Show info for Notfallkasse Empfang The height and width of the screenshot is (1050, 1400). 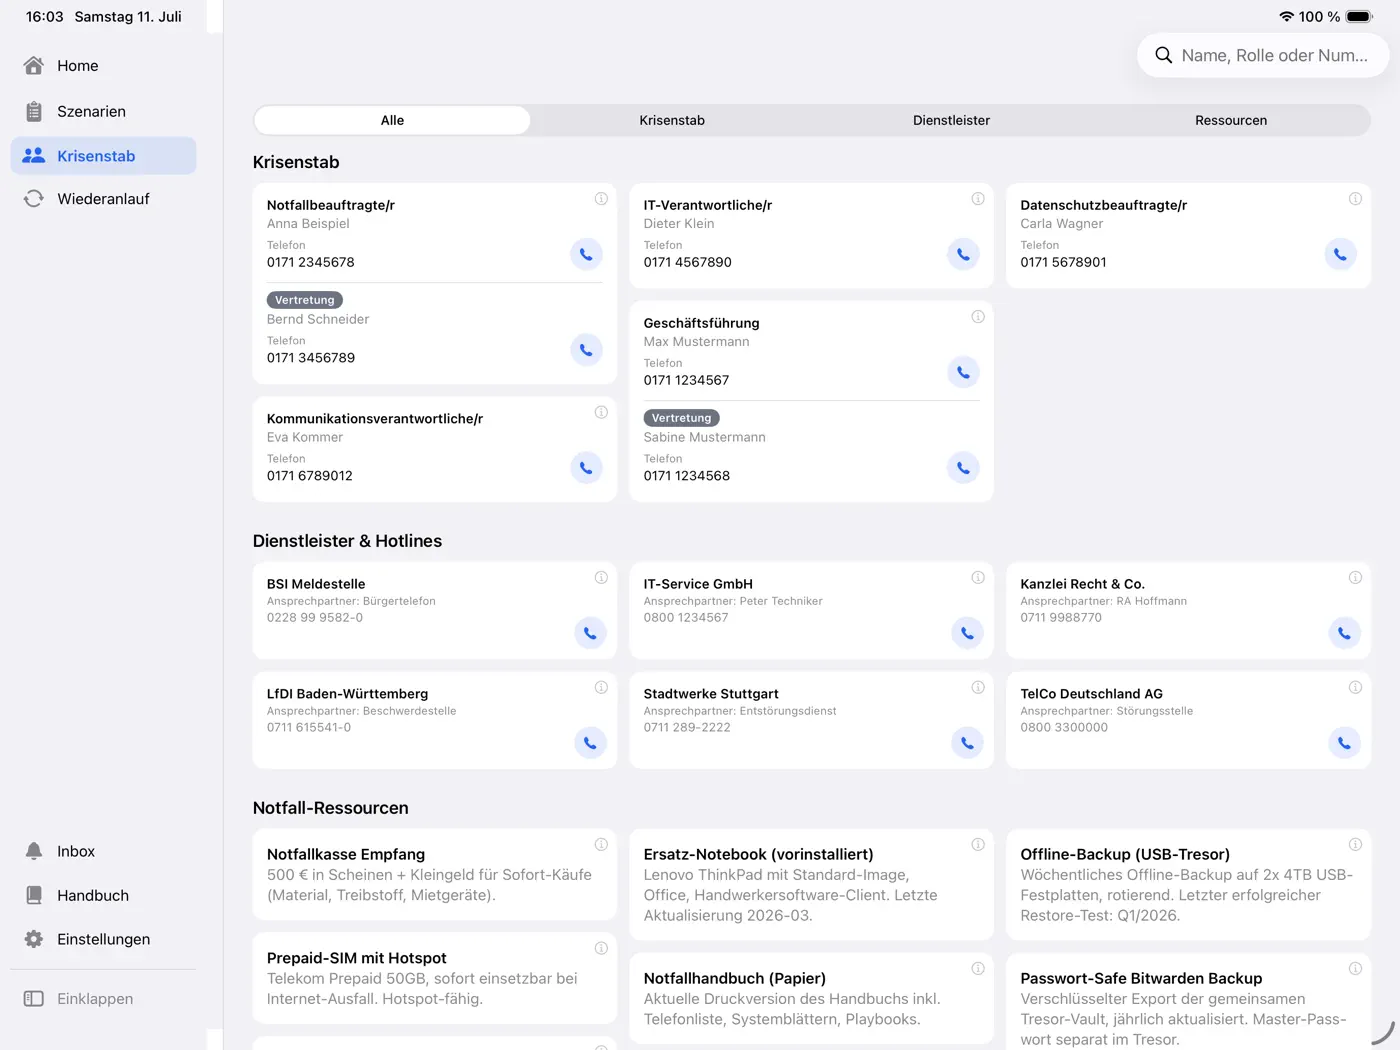pyautogui.click(x=601, y=844)
